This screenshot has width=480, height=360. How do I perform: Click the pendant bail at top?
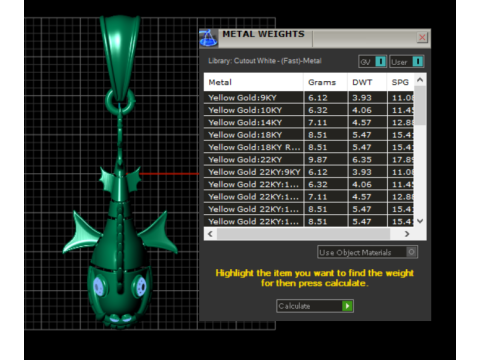pos(120,57)
